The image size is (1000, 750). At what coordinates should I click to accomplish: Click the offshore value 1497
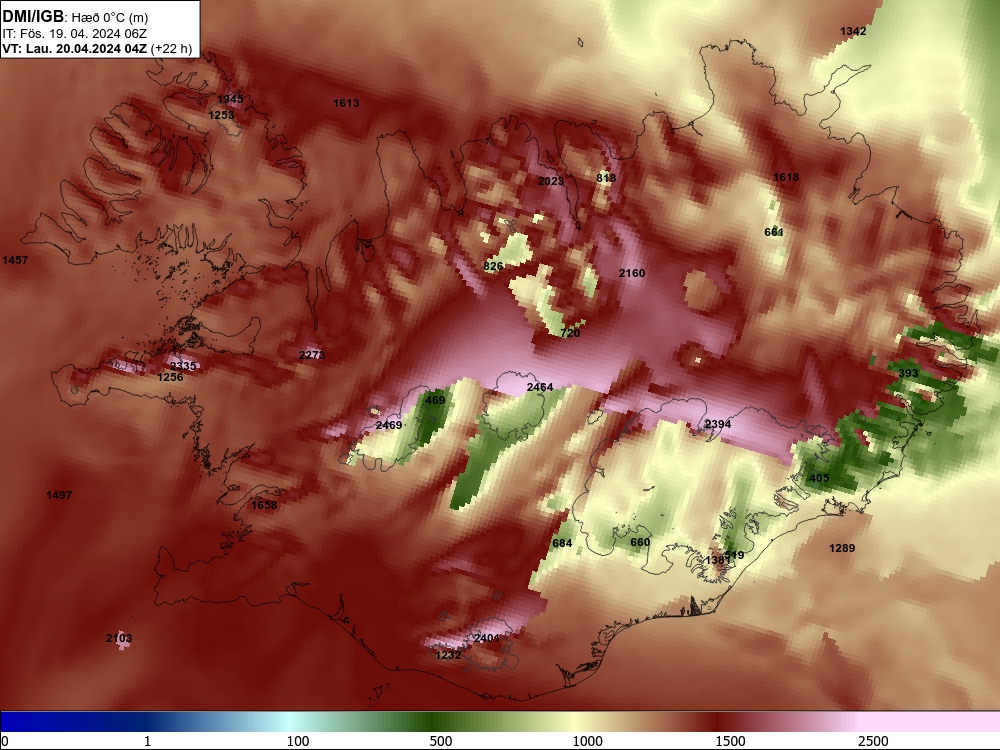point(59,495)
